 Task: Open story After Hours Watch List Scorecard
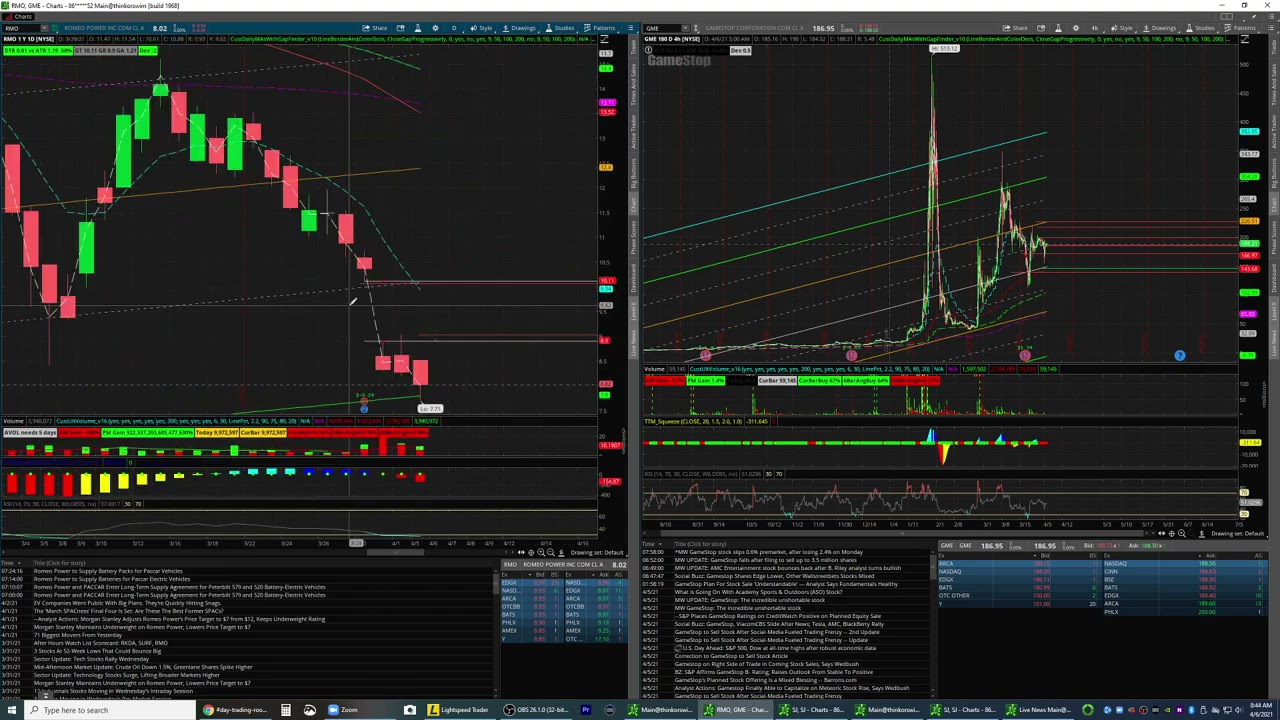[x=101, y=643]
